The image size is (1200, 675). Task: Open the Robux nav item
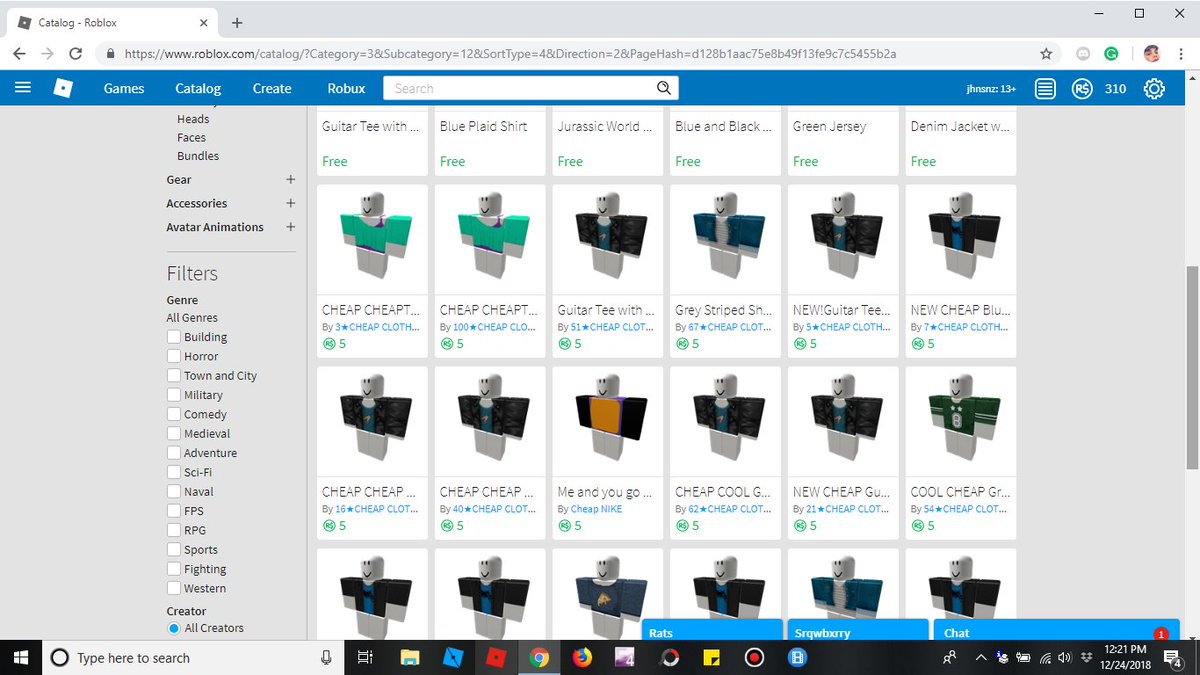pyautogui.click(x=346, y=88)
